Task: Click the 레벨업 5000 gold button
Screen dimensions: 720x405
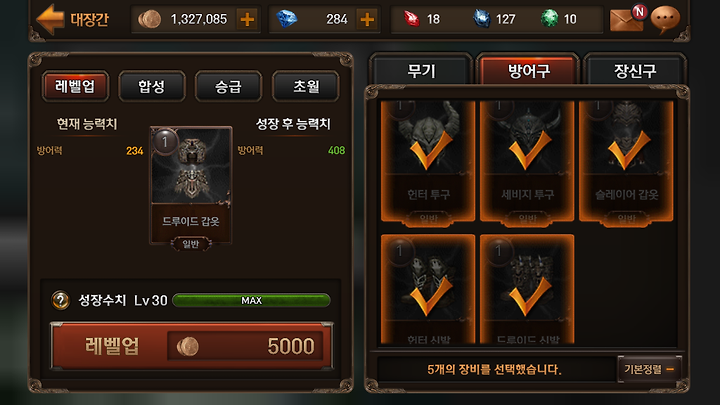Action: pyautogui.click(x=191, y=346)
